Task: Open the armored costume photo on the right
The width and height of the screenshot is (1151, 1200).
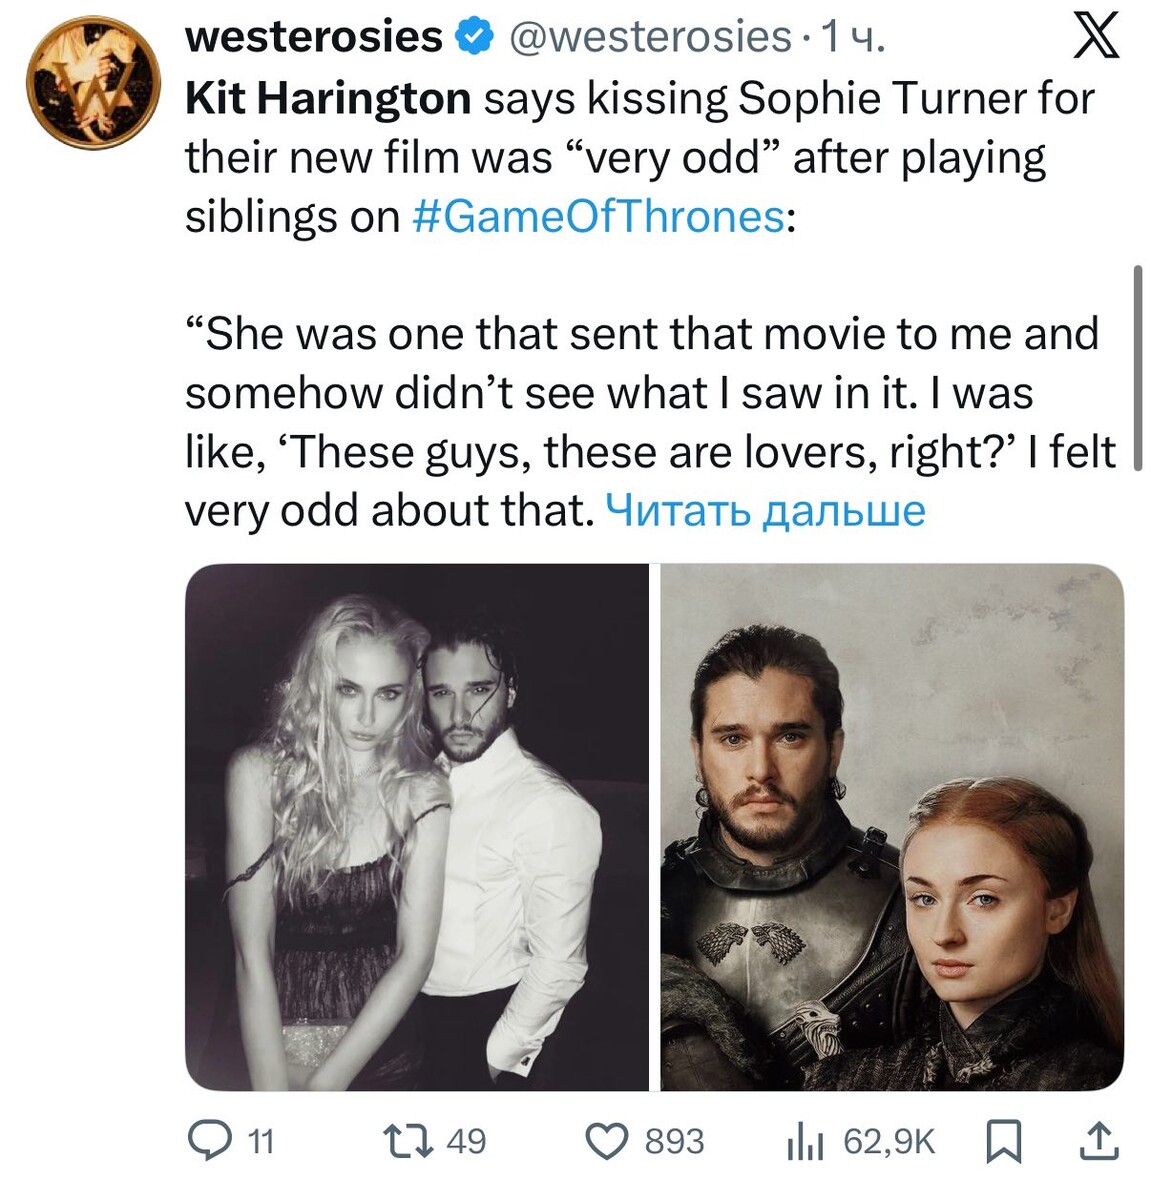Action: 892,827
